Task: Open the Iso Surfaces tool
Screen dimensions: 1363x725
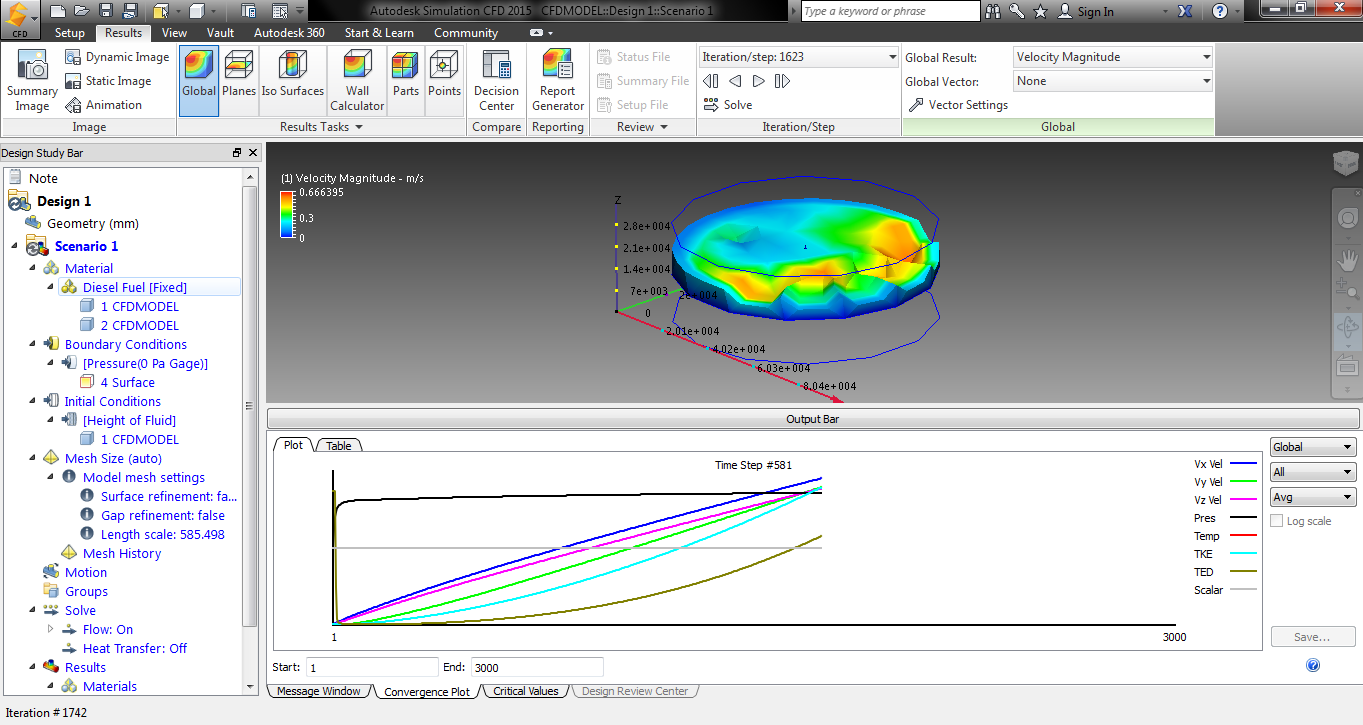Action: [x=292, y=79]
